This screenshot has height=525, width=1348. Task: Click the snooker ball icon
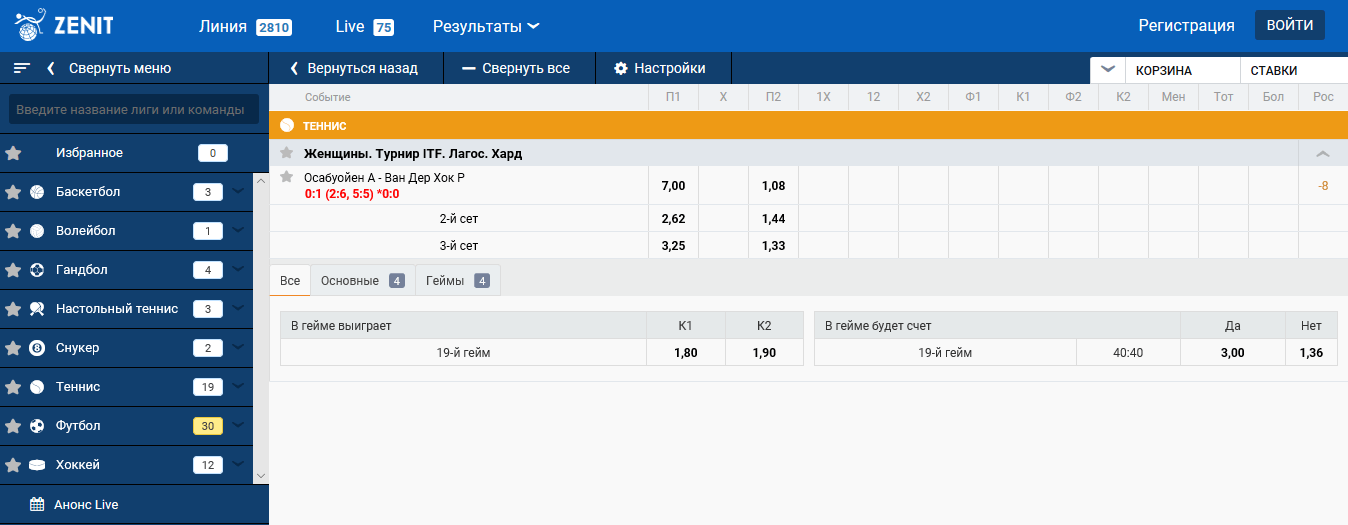click(37, 348)
